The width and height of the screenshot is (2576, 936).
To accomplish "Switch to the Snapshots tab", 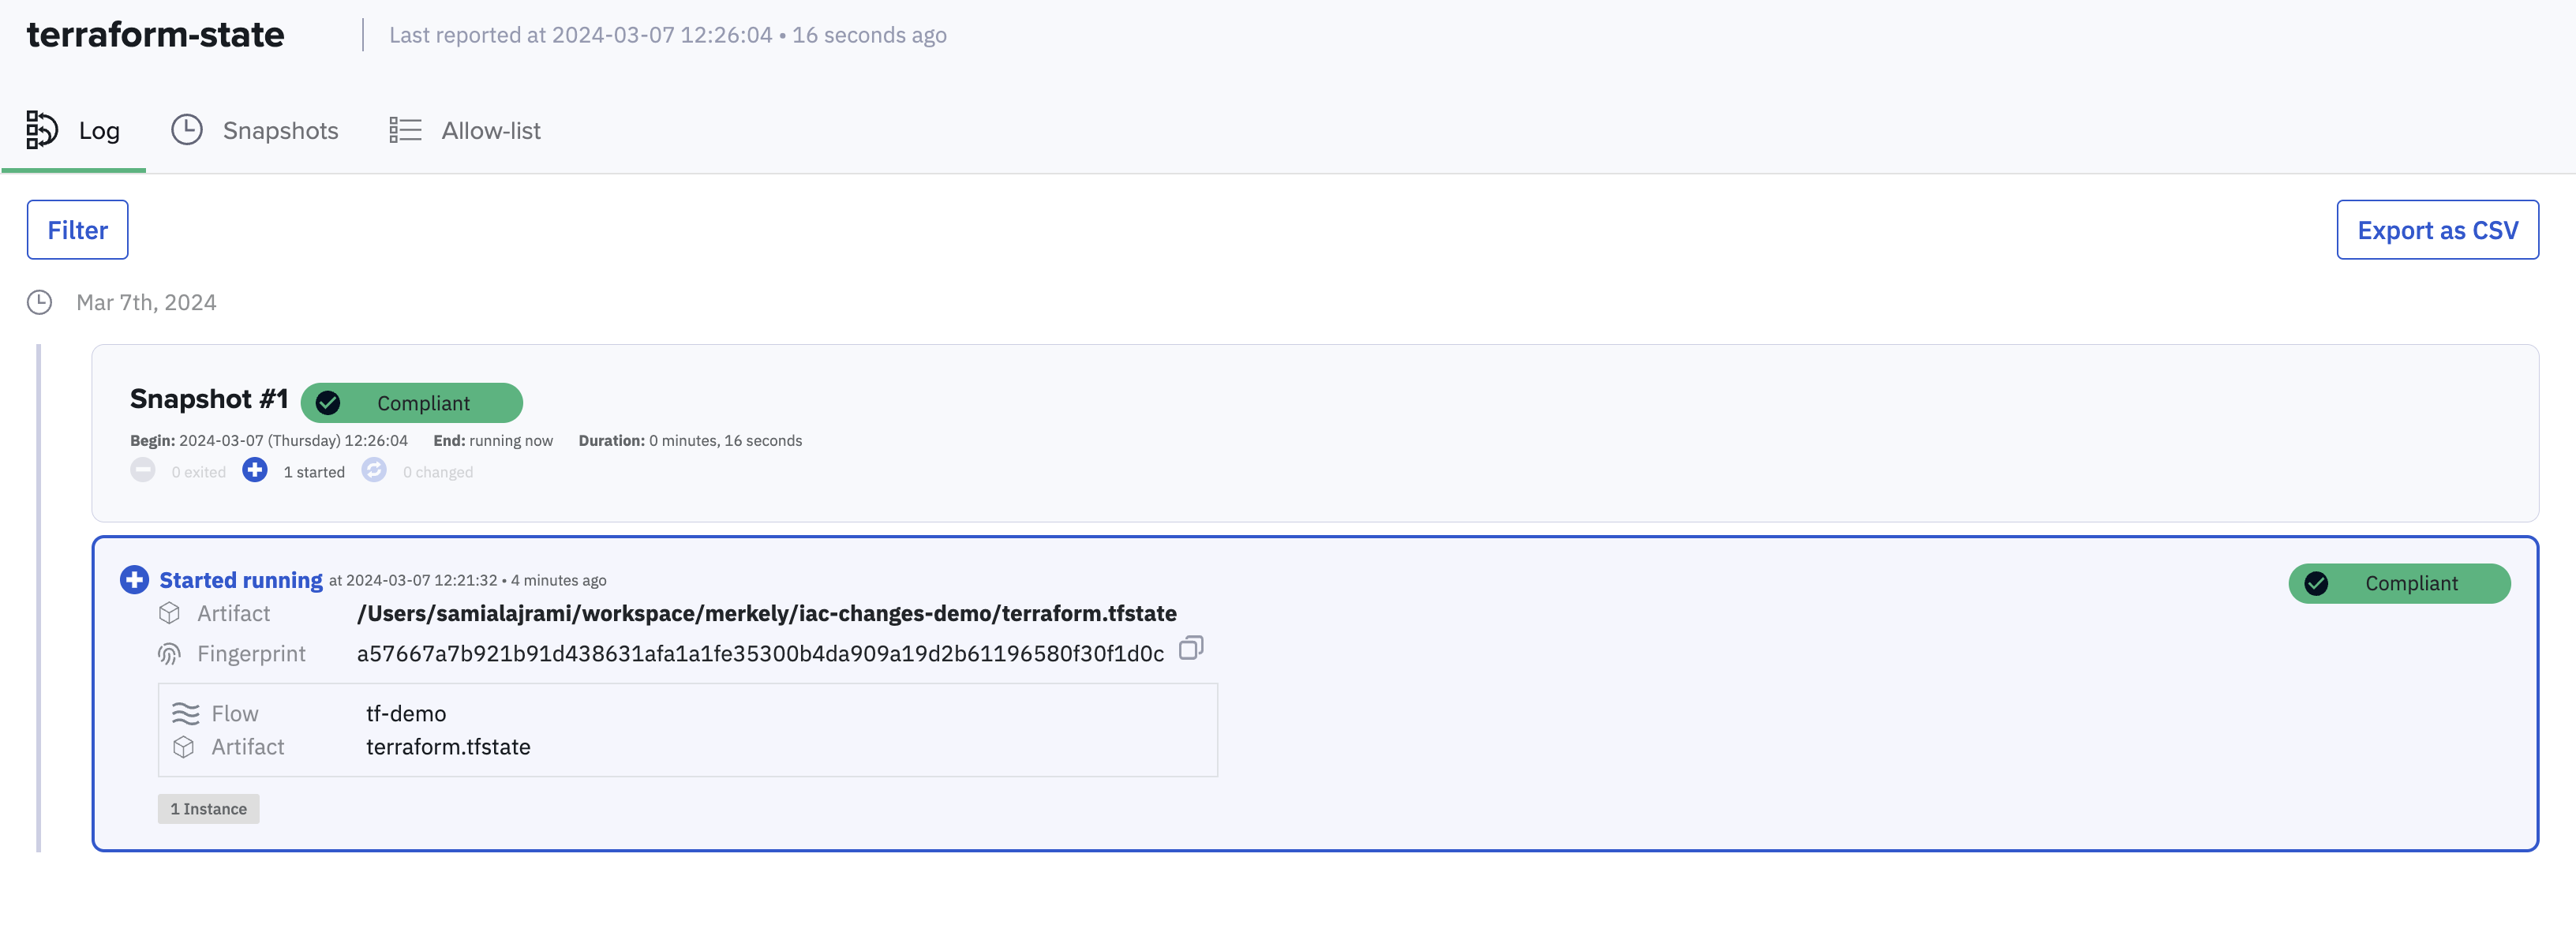I will (279, 129).
